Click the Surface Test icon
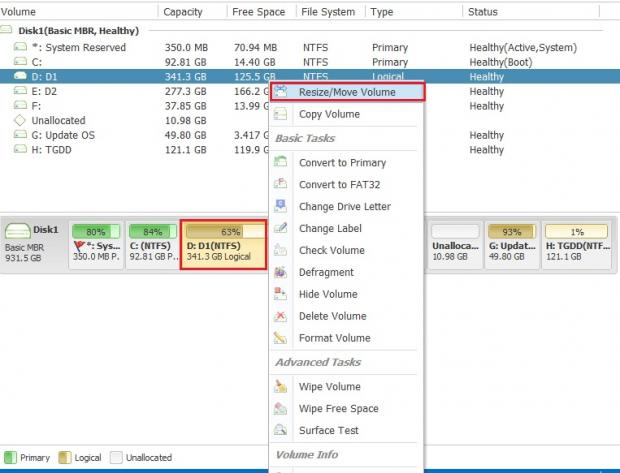 (x=281, y=430)
